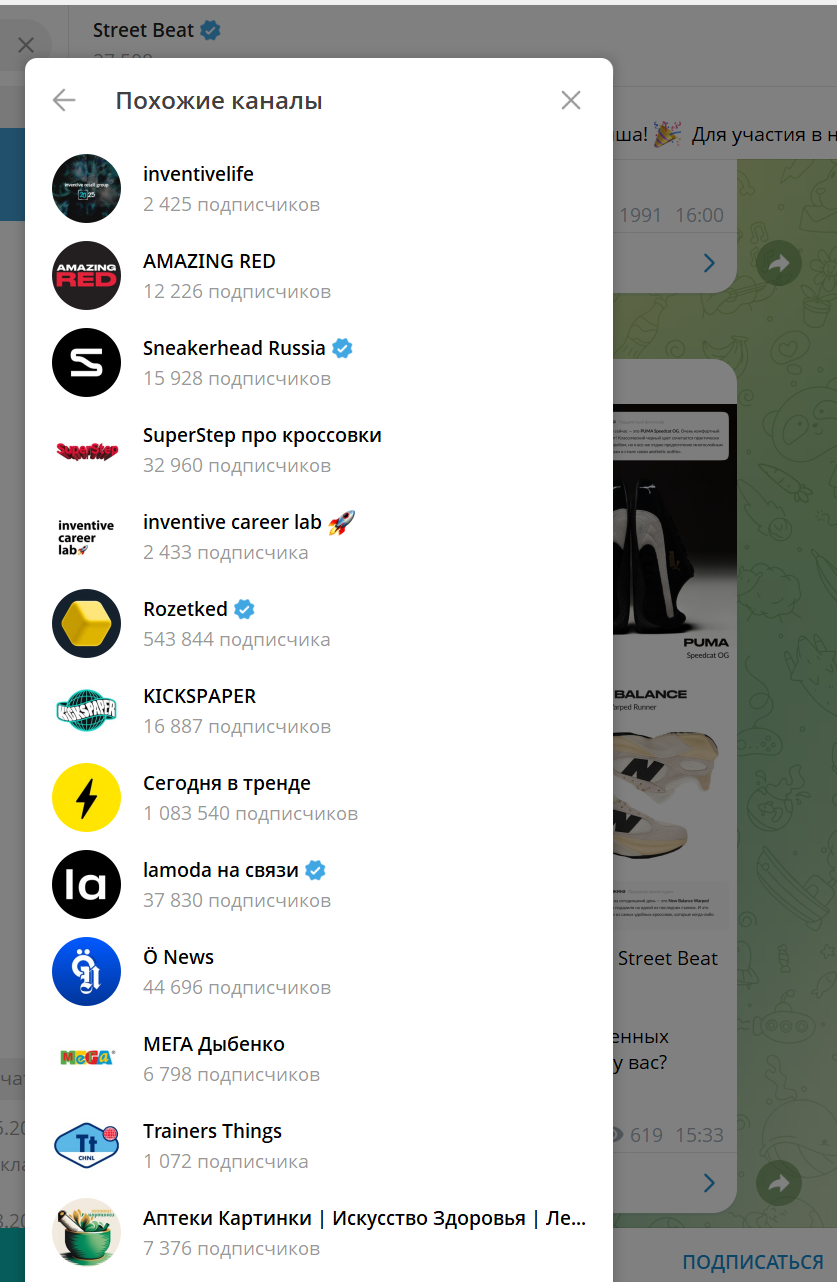
Task: Select the AMAZING RED channel logo
Action: click(x=86, y=275)
